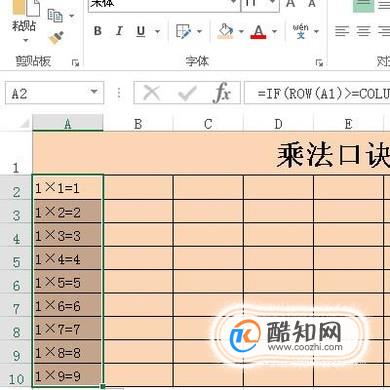Click the phonetic guide wén icon
390x390 pixels.
(301, 31)
